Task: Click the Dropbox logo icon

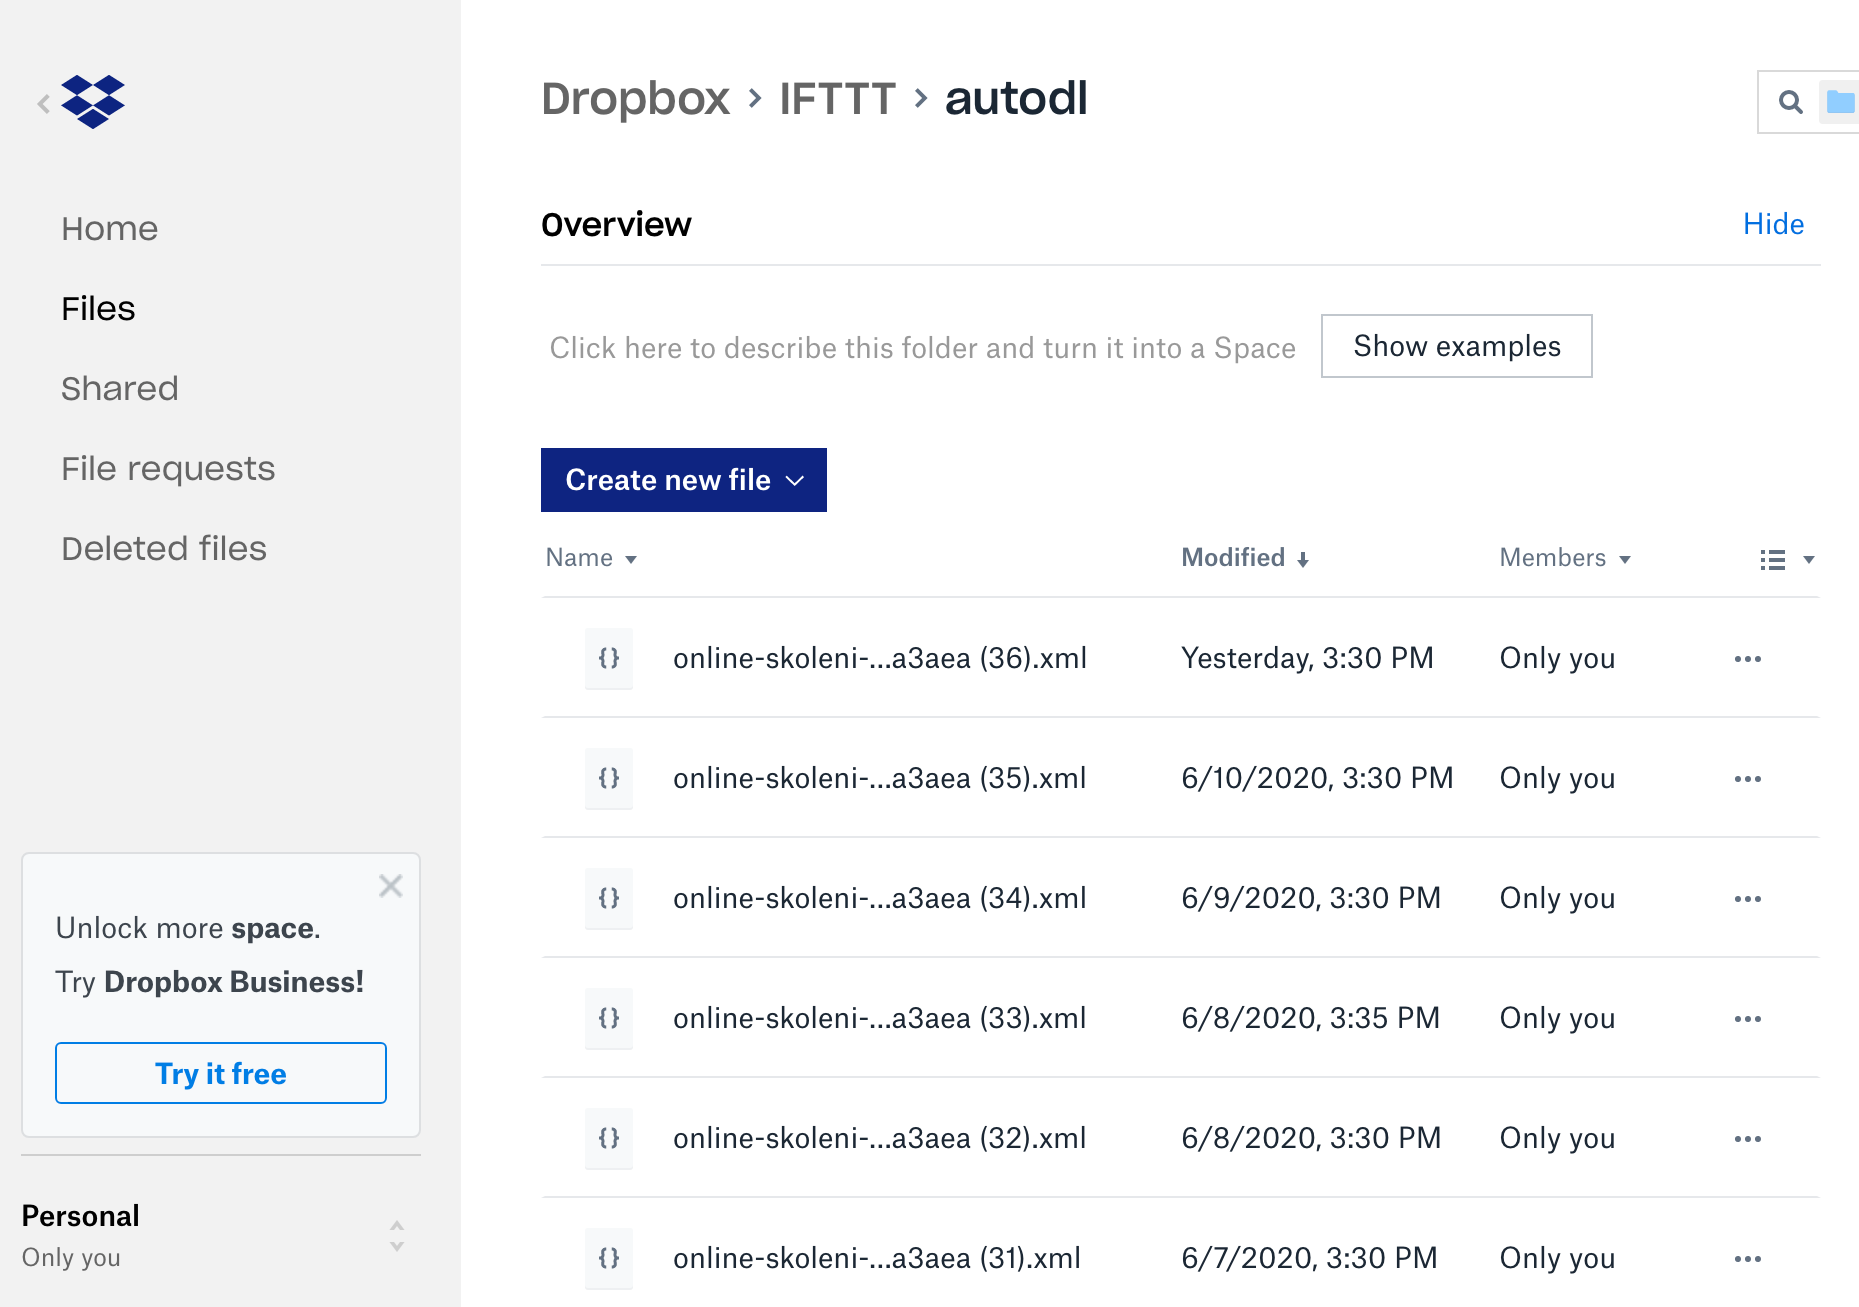Action: tap(93, 101)
